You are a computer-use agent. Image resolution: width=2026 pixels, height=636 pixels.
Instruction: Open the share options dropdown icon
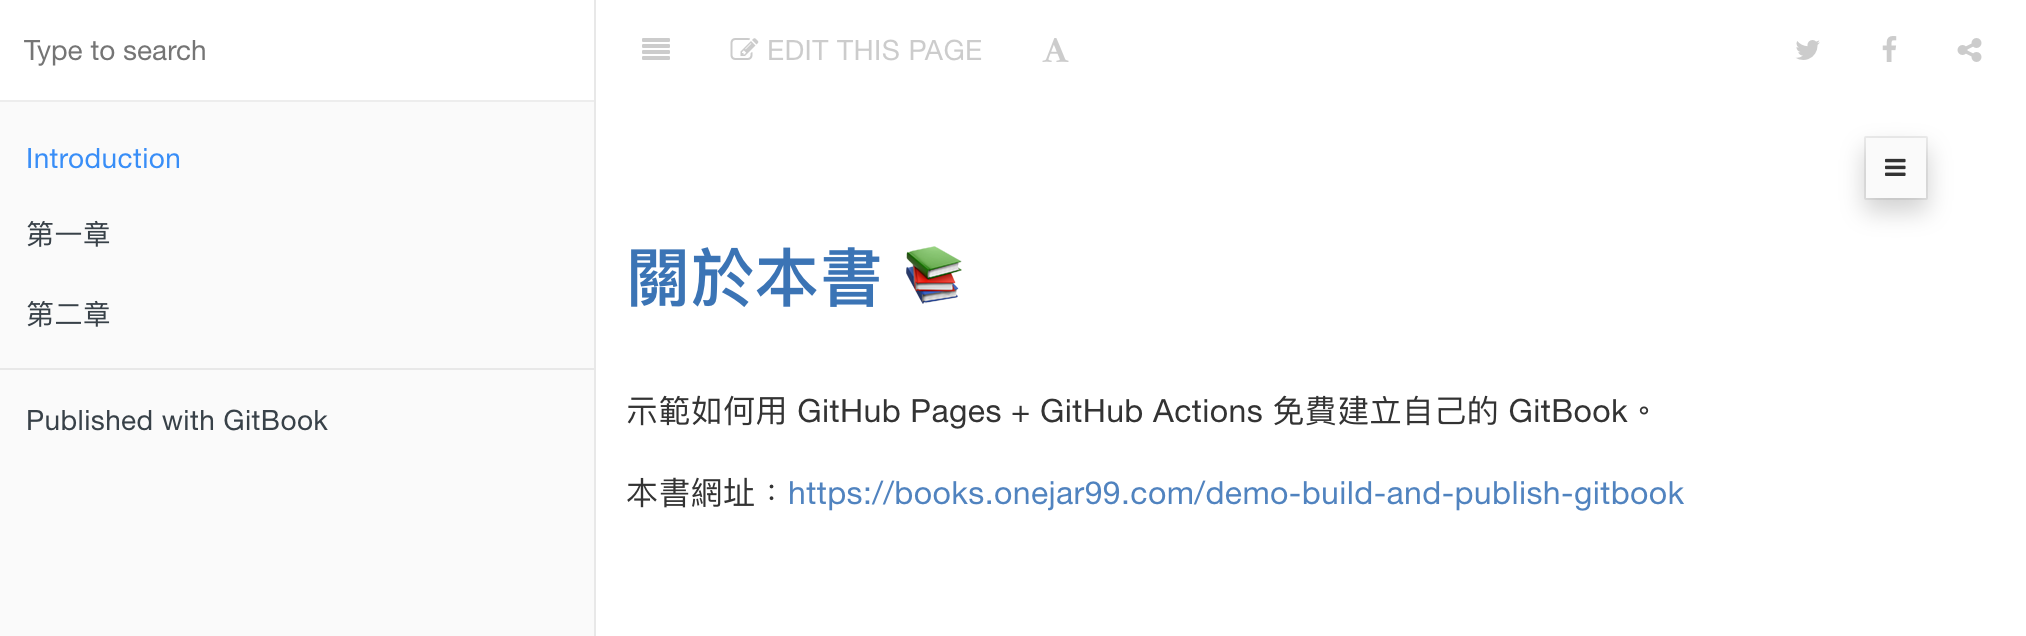(x=1970, y=50)
